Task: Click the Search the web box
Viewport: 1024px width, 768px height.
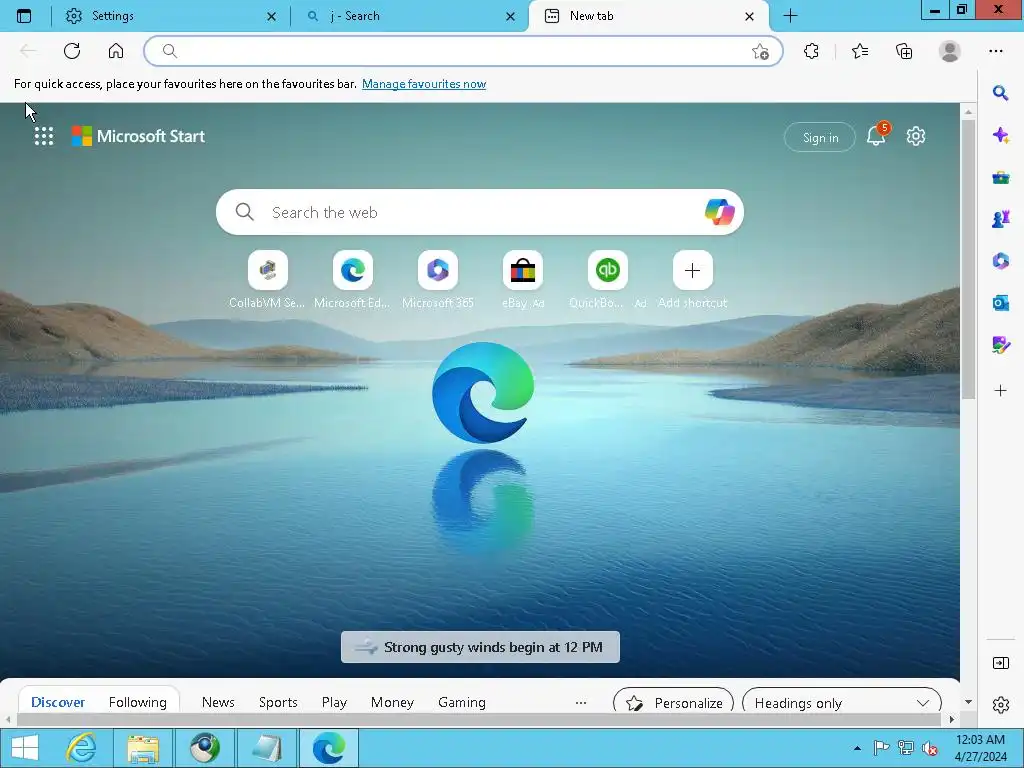Action: pyautogui.click(x=480, y=212)
